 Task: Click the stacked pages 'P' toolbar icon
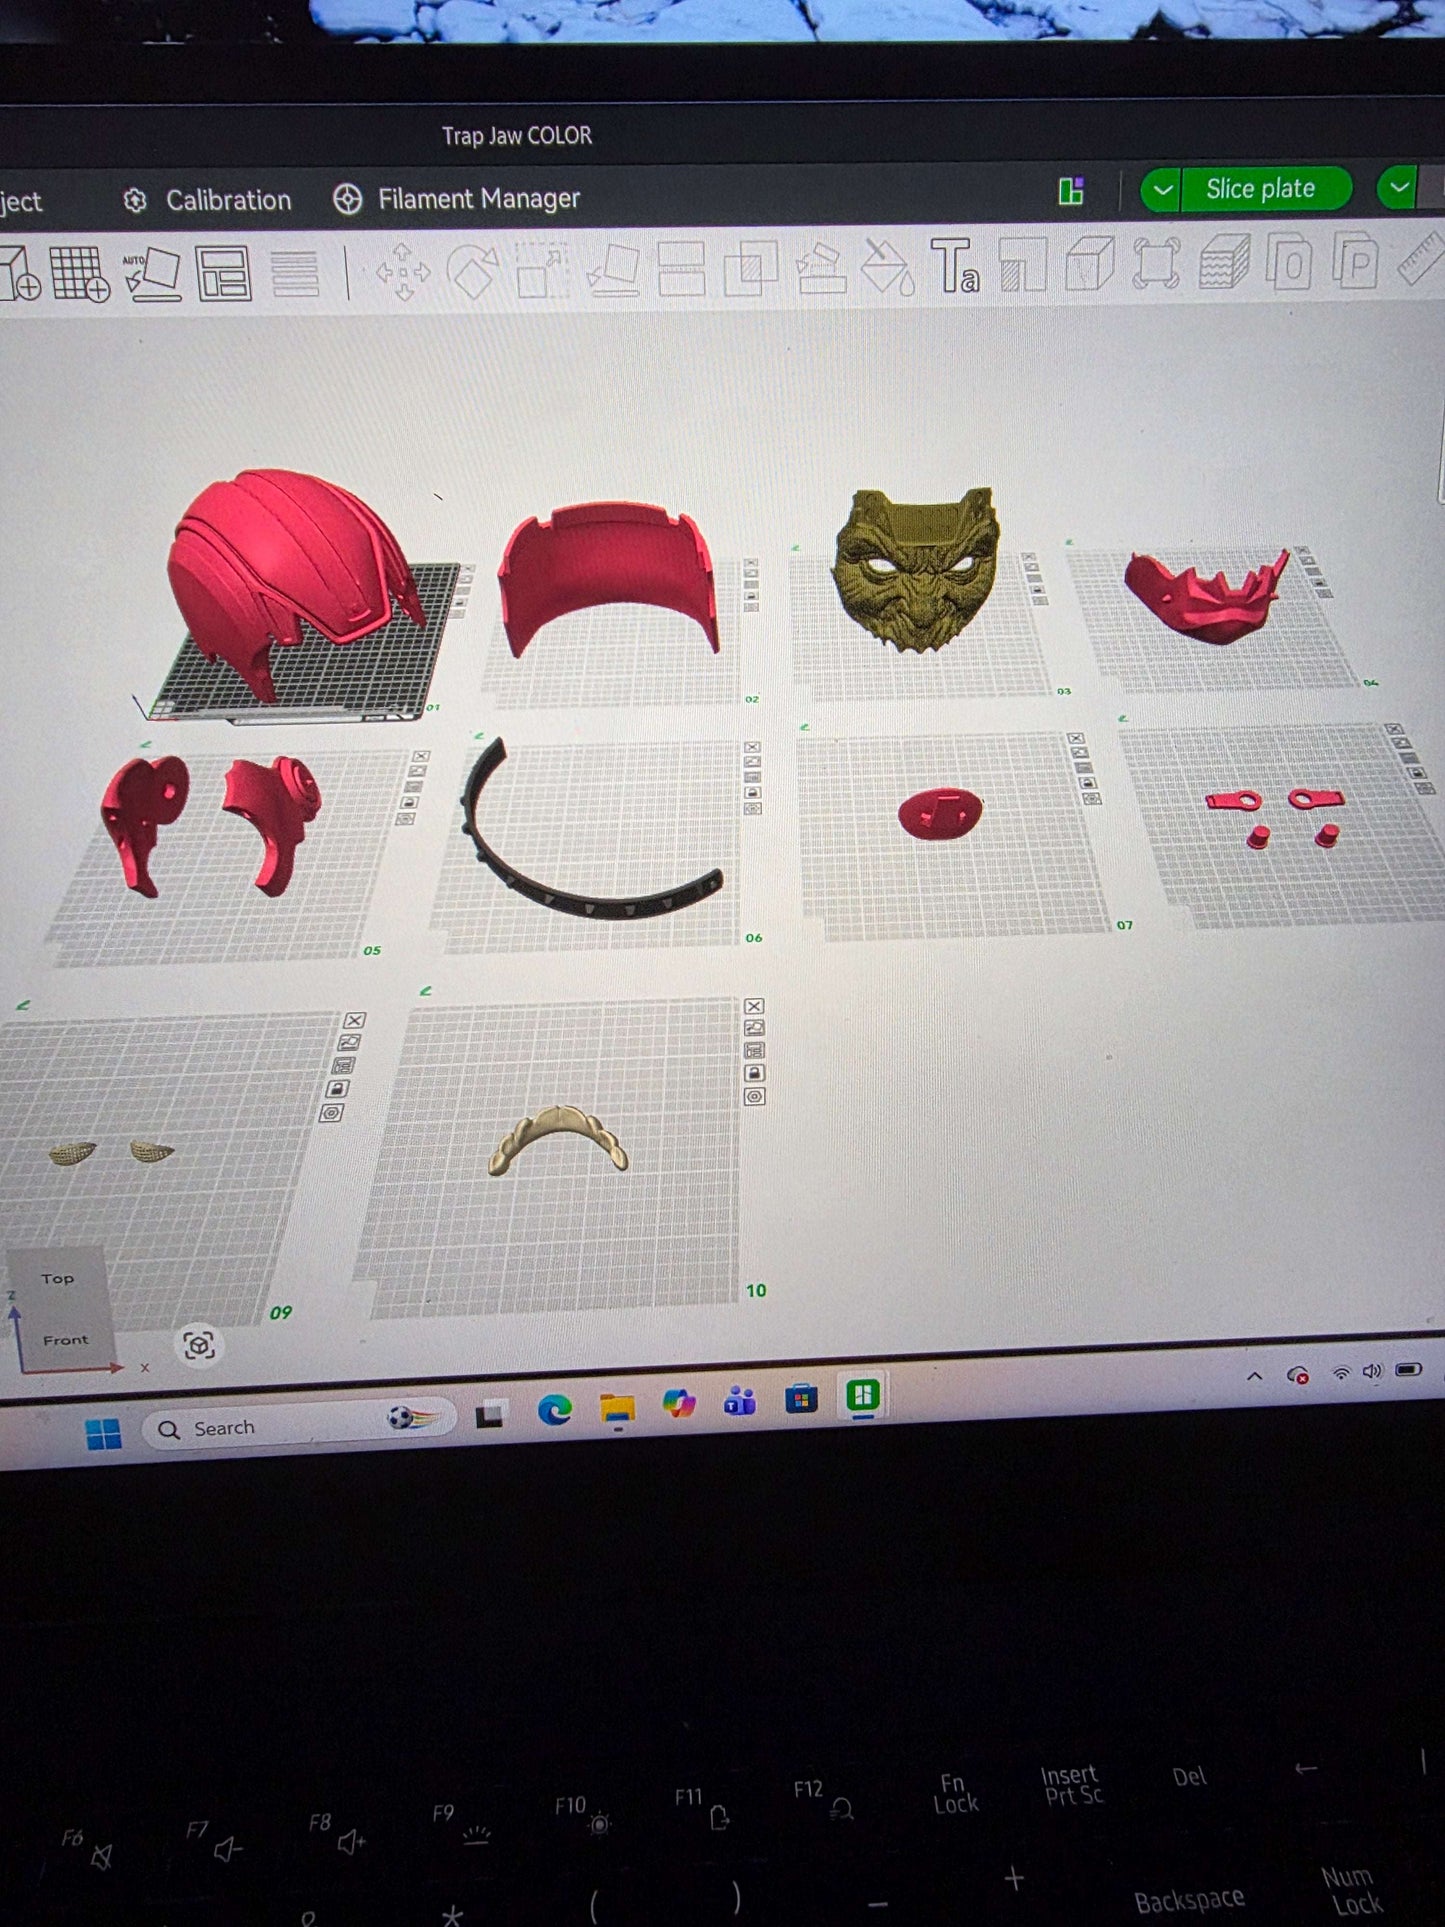click(x=1355, y=261)
